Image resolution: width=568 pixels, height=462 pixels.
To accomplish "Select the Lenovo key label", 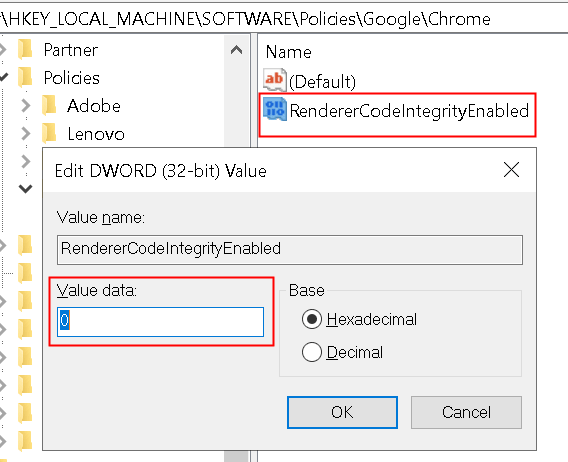I will [96, 134].
